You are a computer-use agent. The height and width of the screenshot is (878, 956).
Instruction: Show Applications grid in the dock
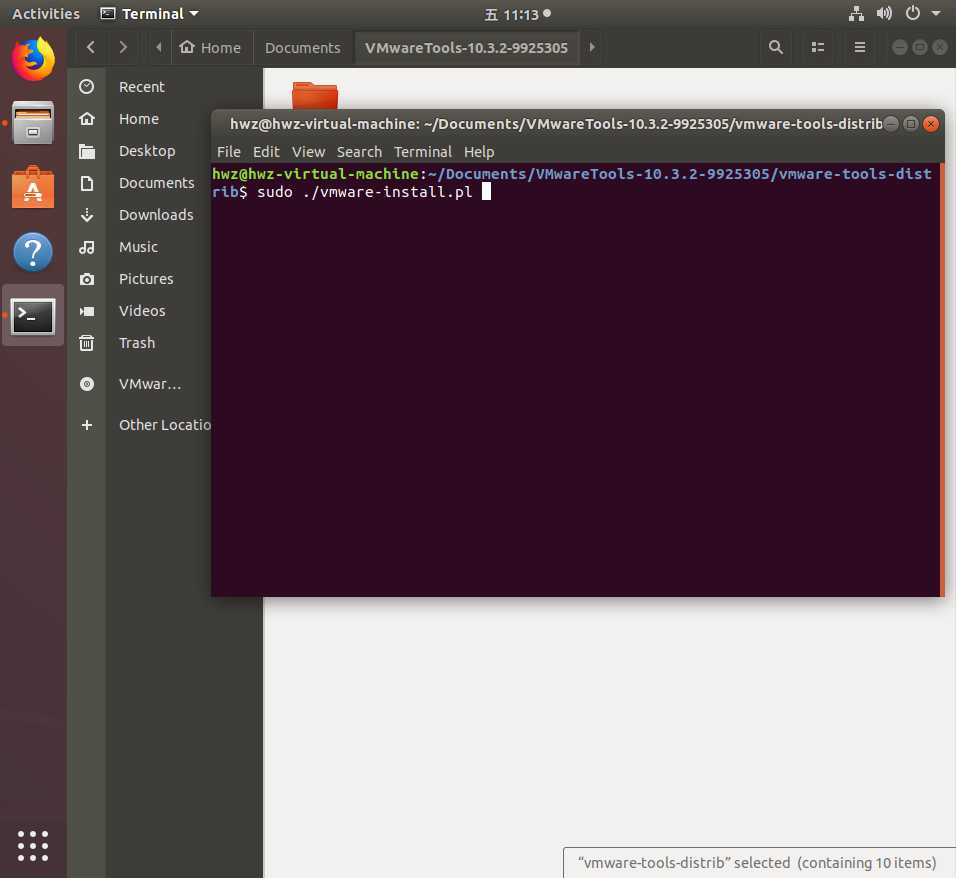tap(33, 846)
